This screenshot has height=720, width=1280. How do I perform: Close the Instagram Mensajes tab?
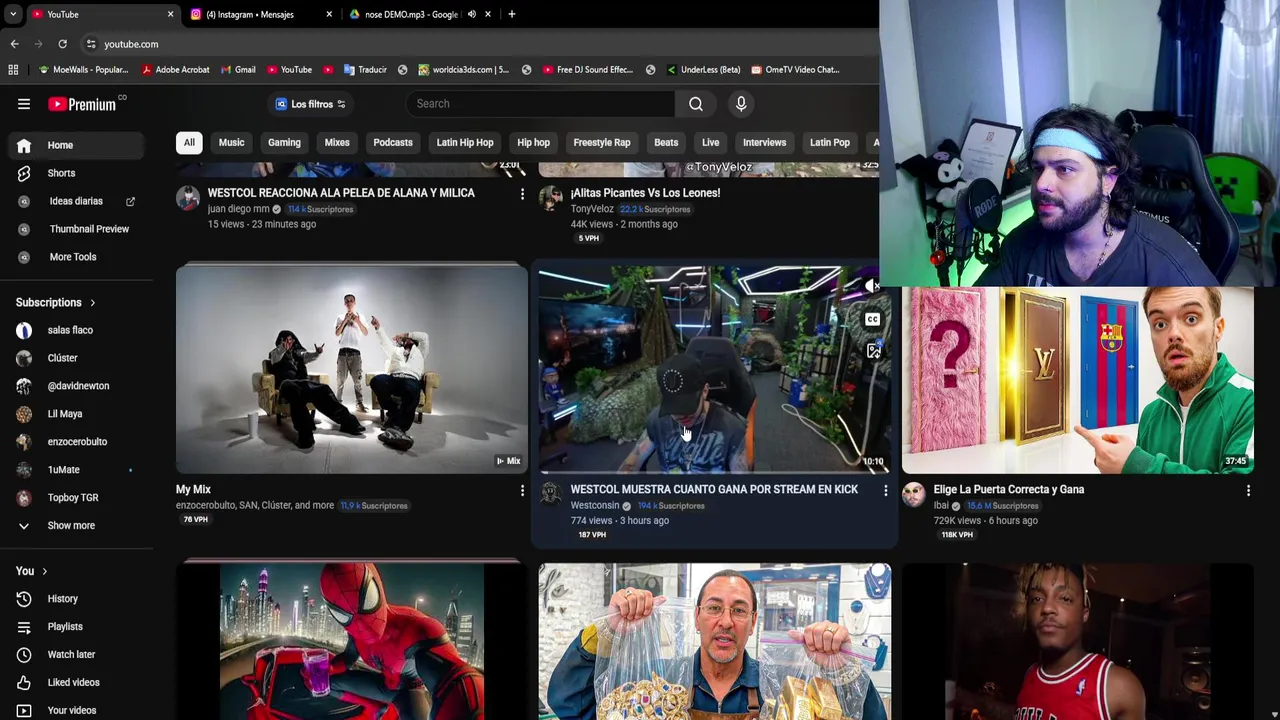pos(329,14)
